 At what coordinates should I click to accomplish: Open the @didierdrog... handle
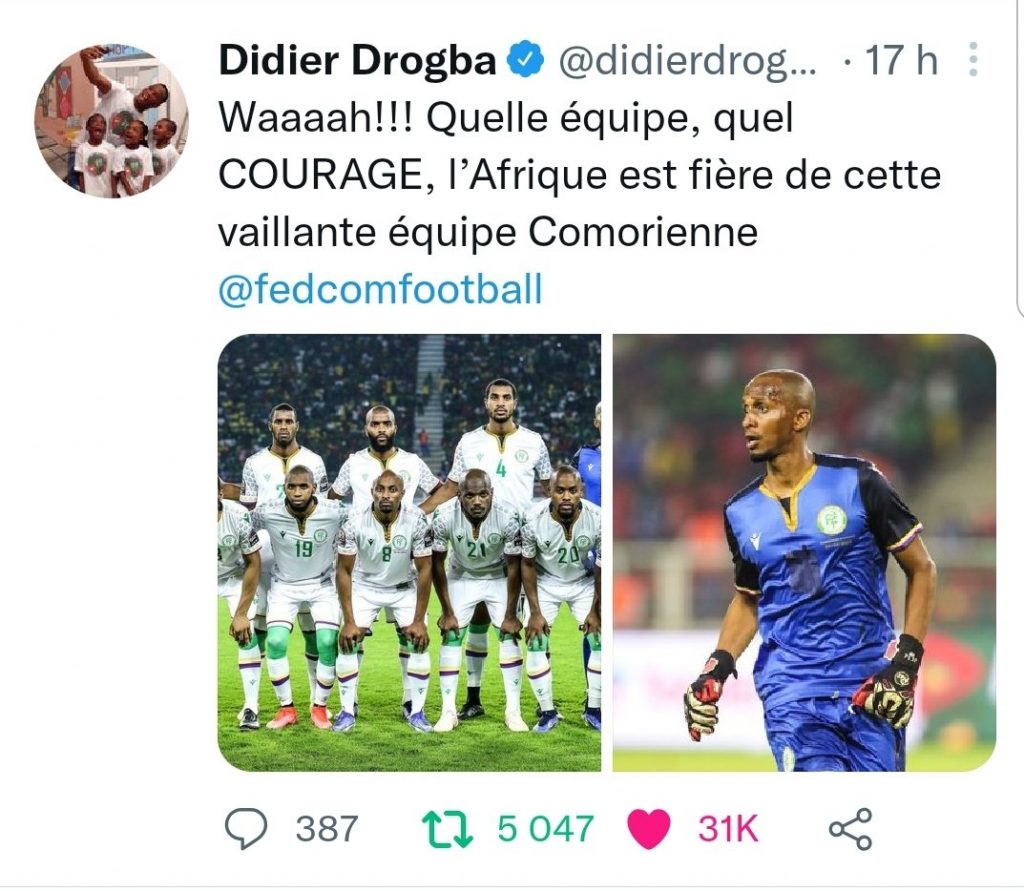coord(686,61)
